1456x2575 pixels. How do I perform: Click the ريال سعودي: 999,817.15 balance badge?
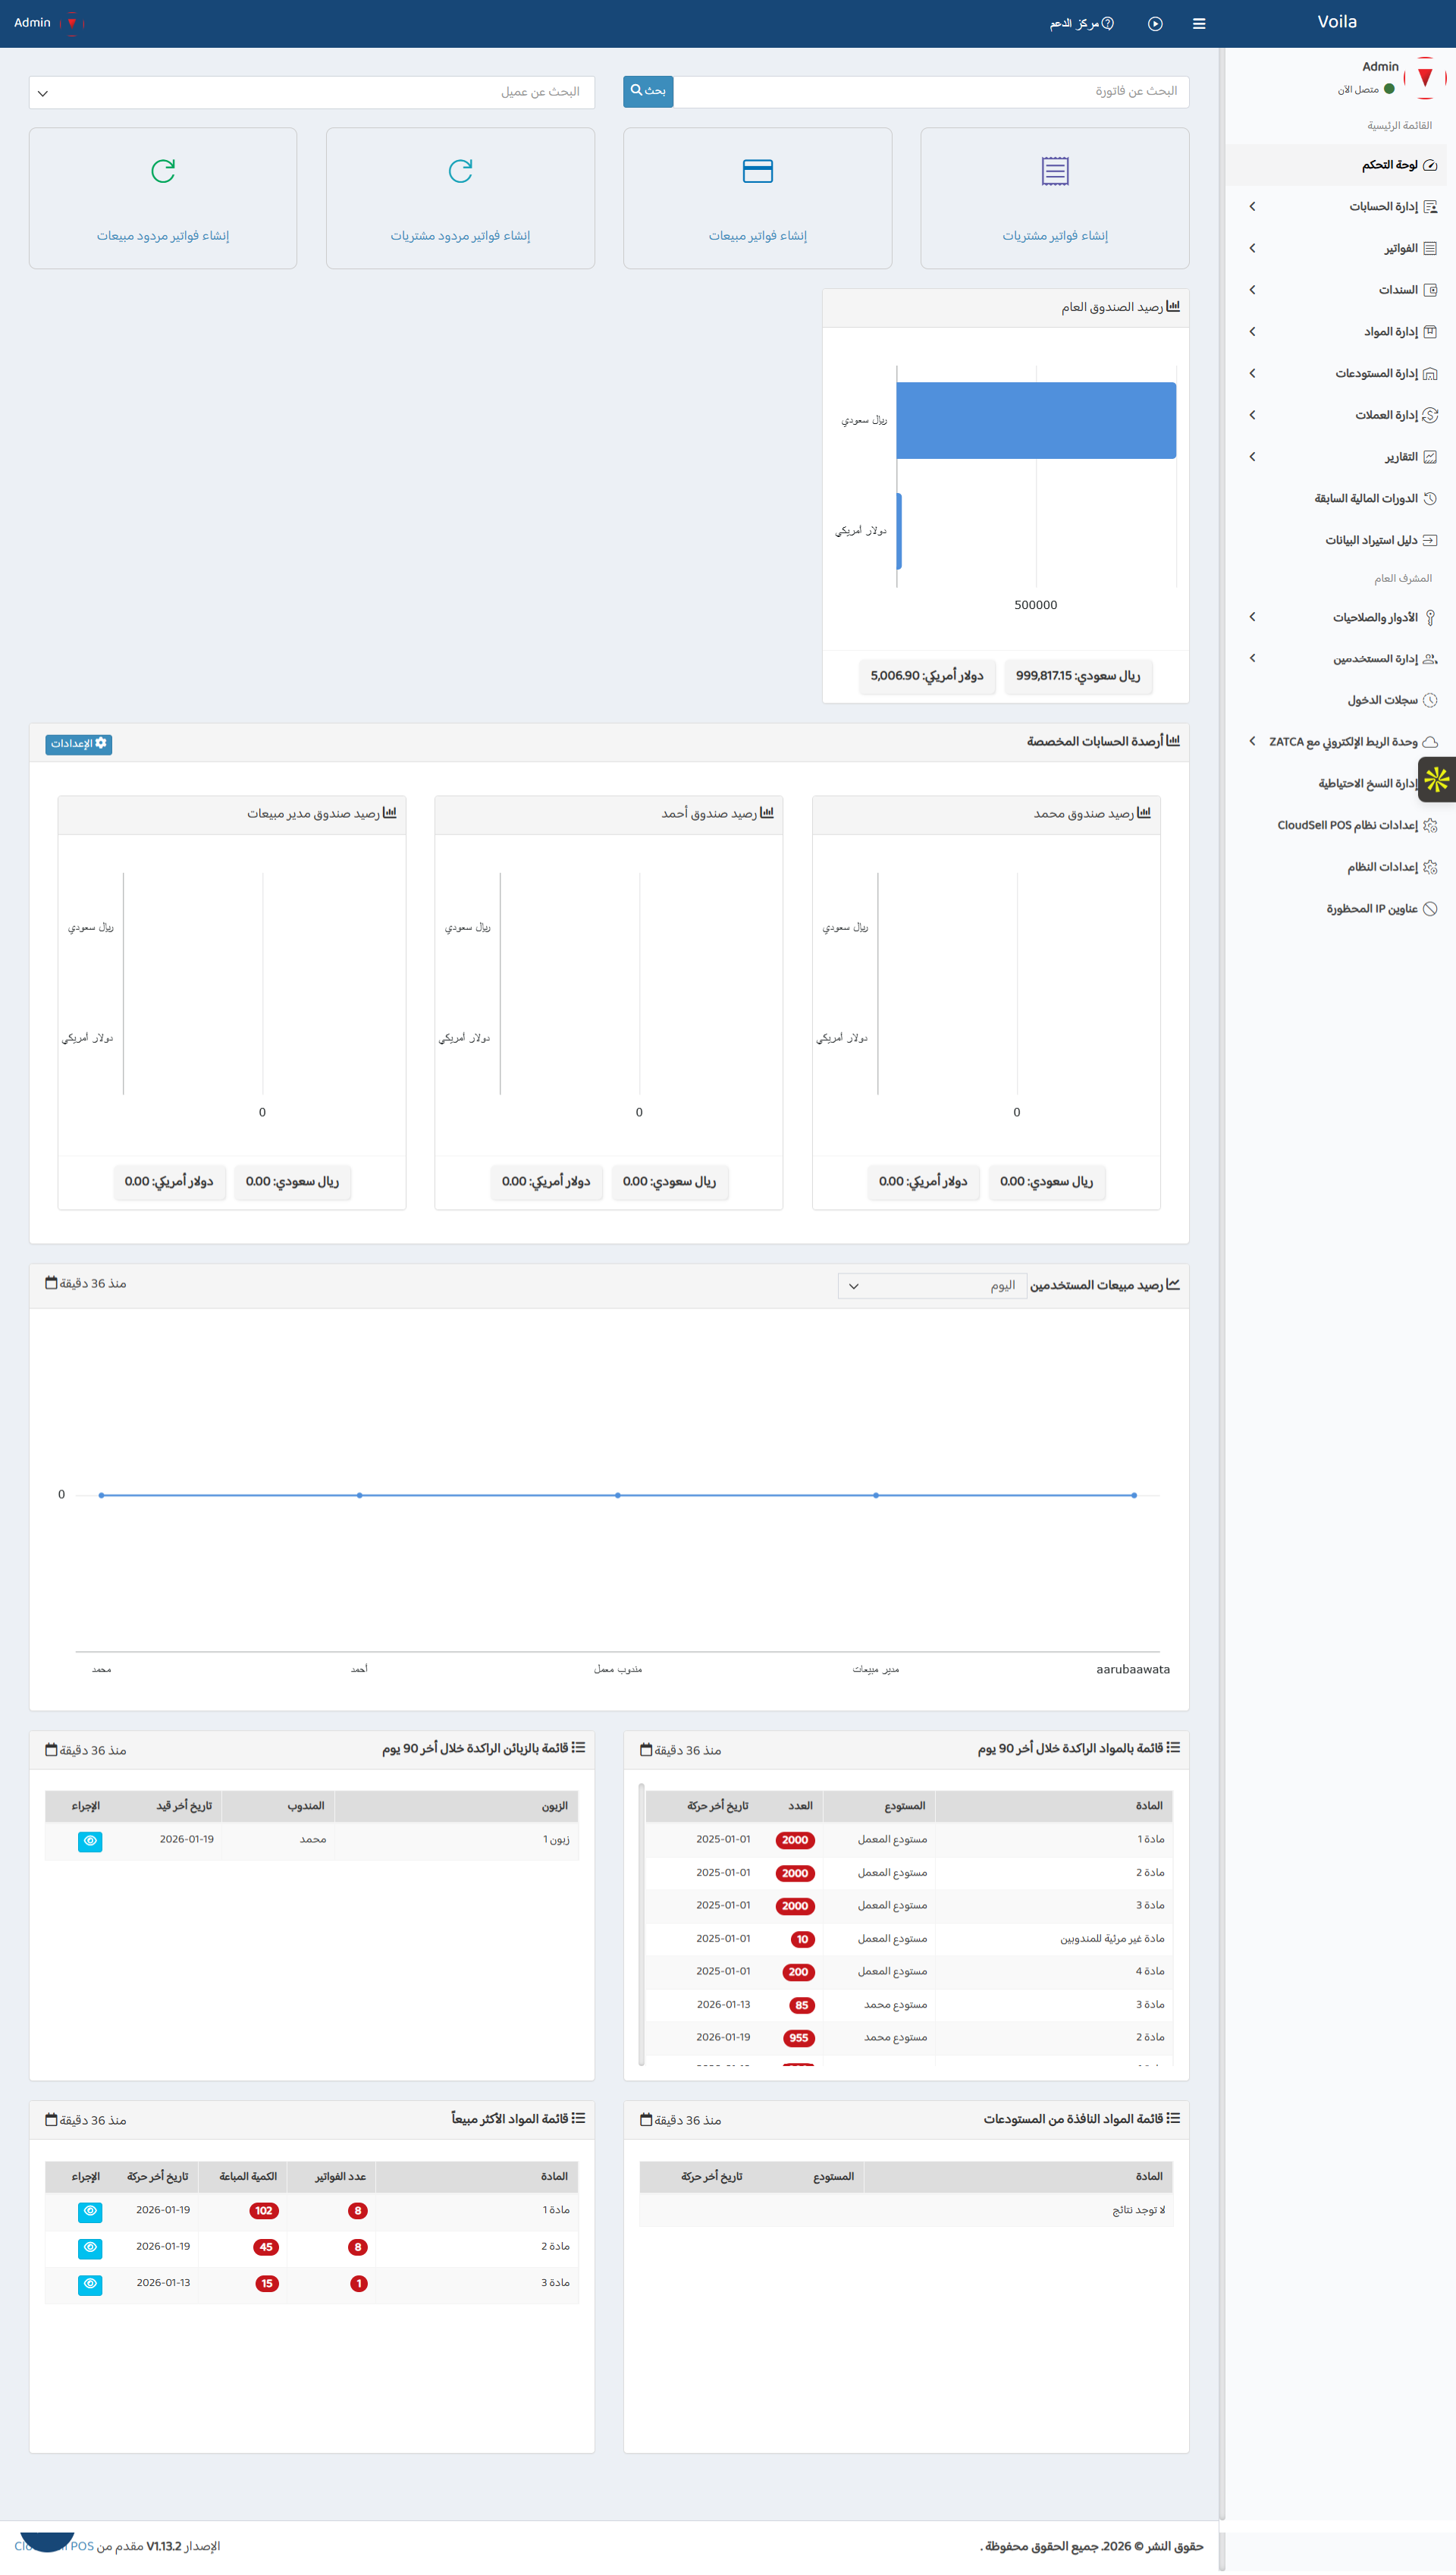click(x=1078, y=676)
